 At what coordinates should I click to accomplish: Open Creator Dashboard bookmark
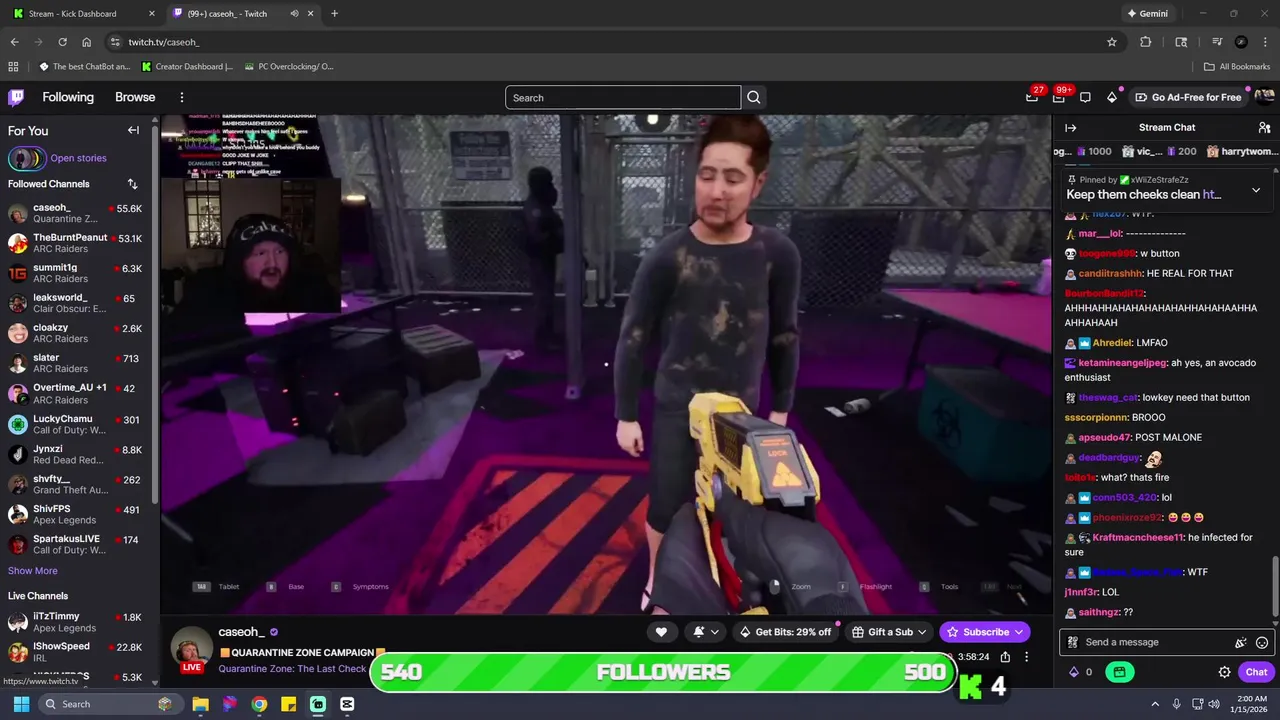[x=188, y=67]
